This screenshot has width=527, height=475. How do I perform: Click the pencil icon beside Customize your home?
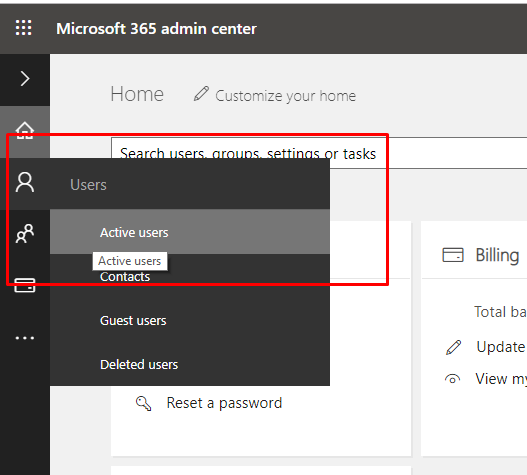tap(201, 94)
